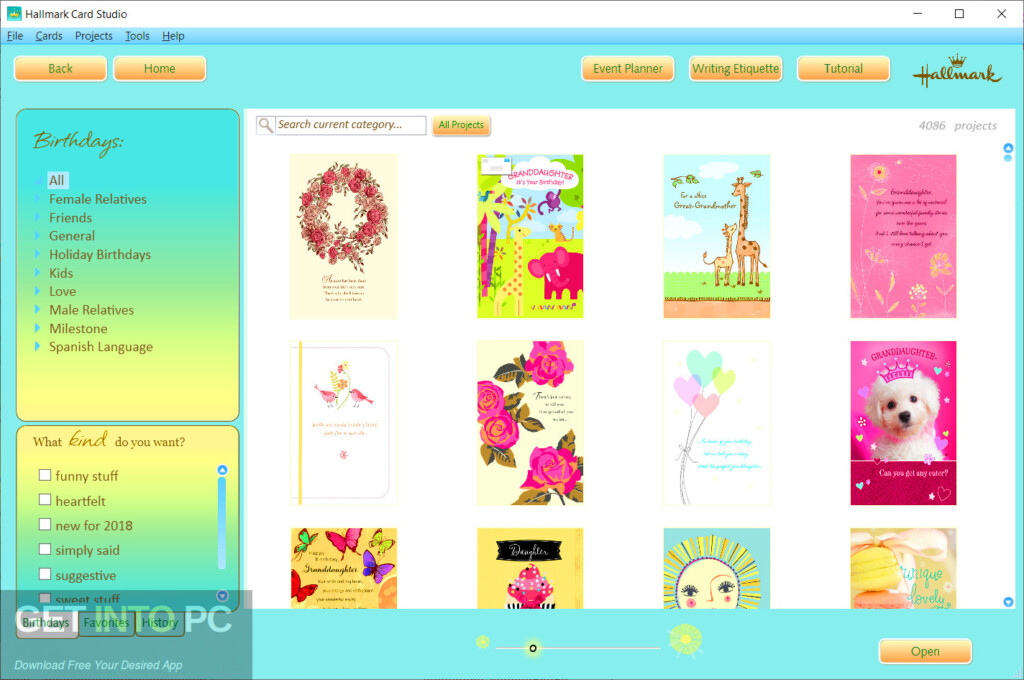The height and width of the screenshot is (680, 1024).
Task: Expand the Love category arrow
Action: coord(37,291)
